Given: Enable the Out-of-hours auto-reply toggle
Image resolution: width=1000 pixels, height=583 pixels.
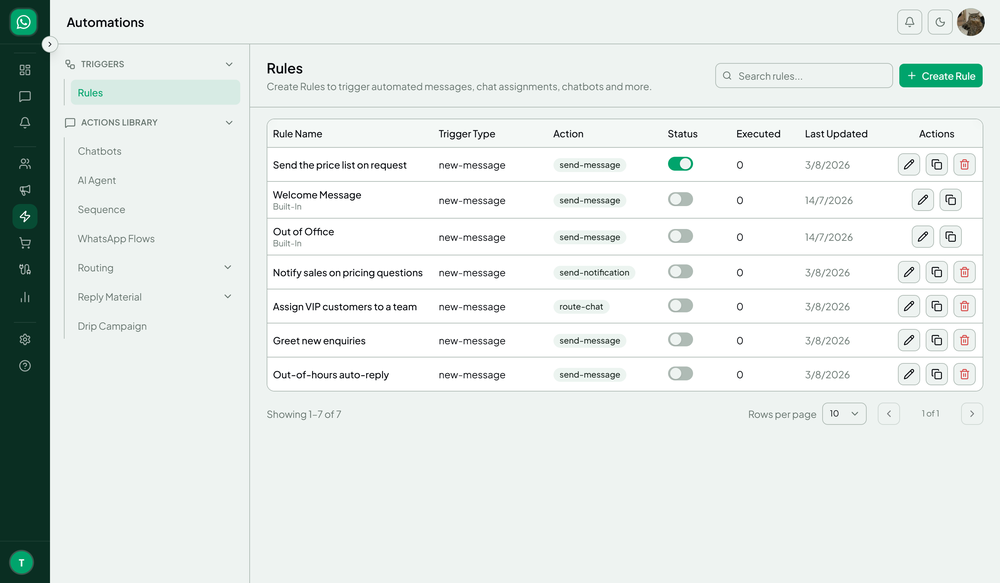Looking at the screenshot, I should pos(680,374).
